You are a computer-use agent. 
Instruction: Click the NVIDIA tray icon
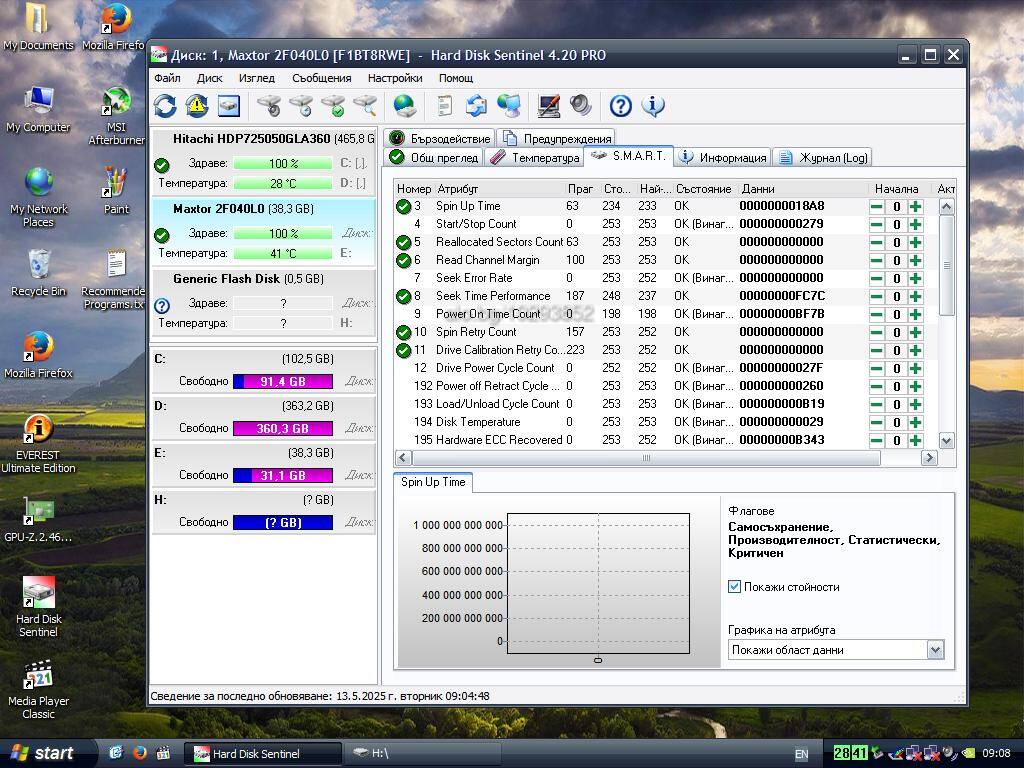[968, 753]
